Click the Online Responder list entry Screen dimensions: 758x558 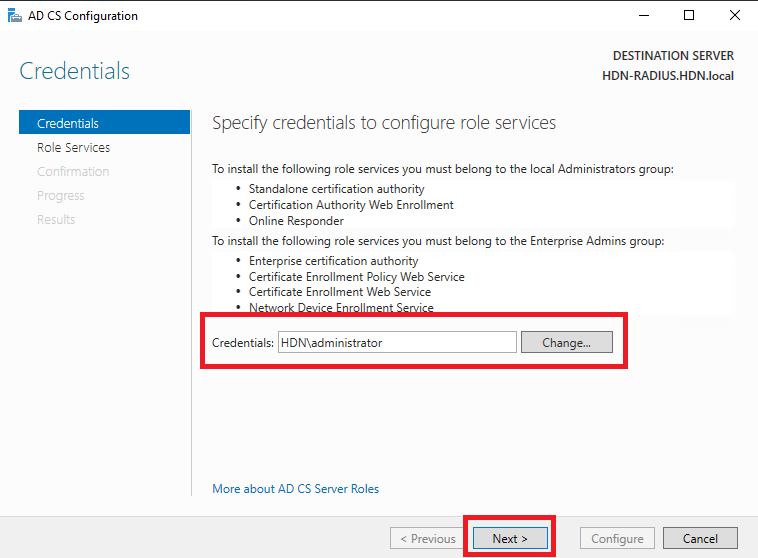[x=296, y=221]
